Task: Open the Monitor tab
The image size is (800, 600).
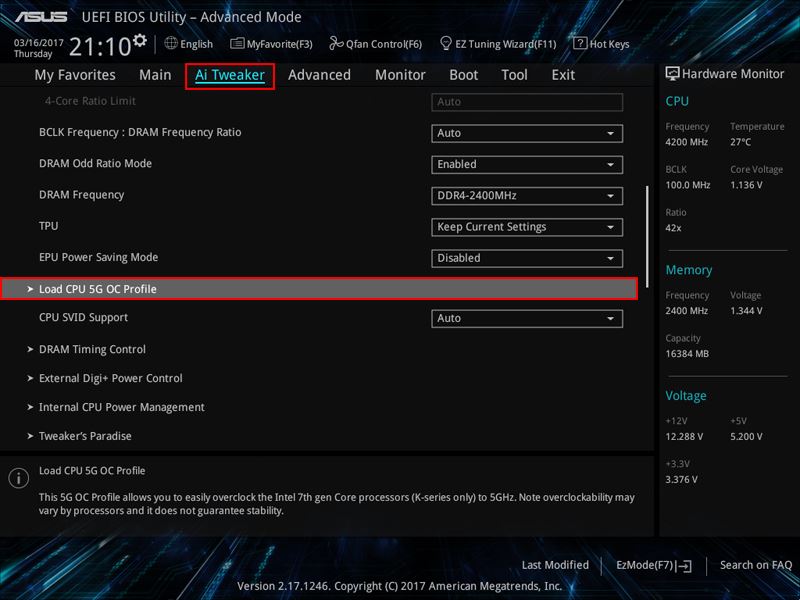Action: click(x=400, y=75)
